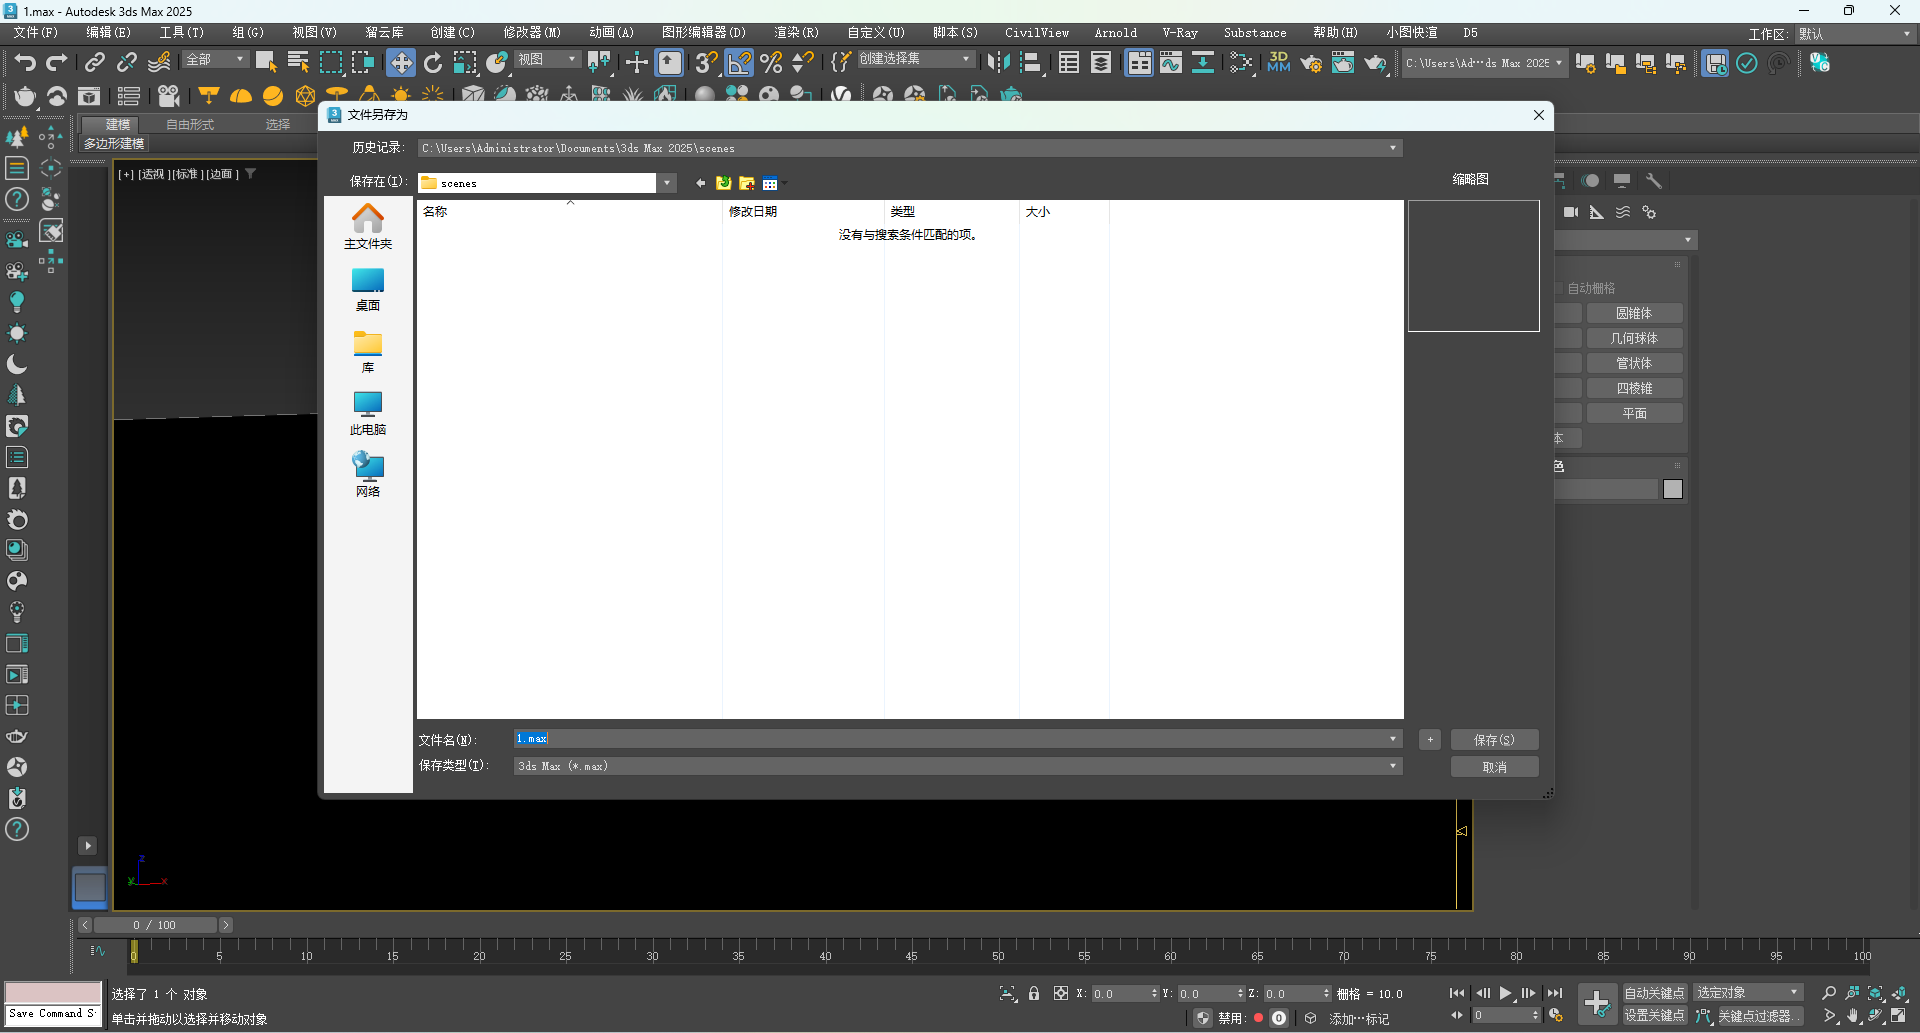Open the view menu icon in dialog

pyautogui.click(x=771, y=183)
